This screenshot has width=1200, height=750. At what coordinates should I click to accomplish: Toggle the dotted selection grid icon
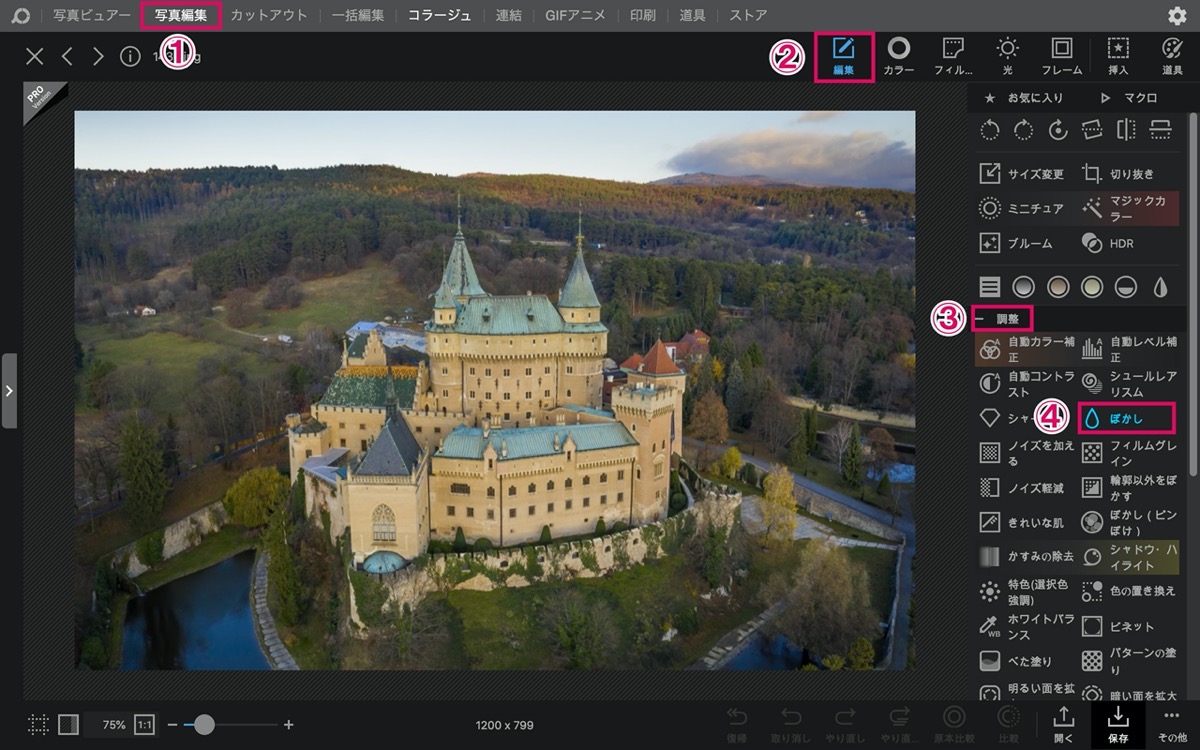[x=39, y=724]
